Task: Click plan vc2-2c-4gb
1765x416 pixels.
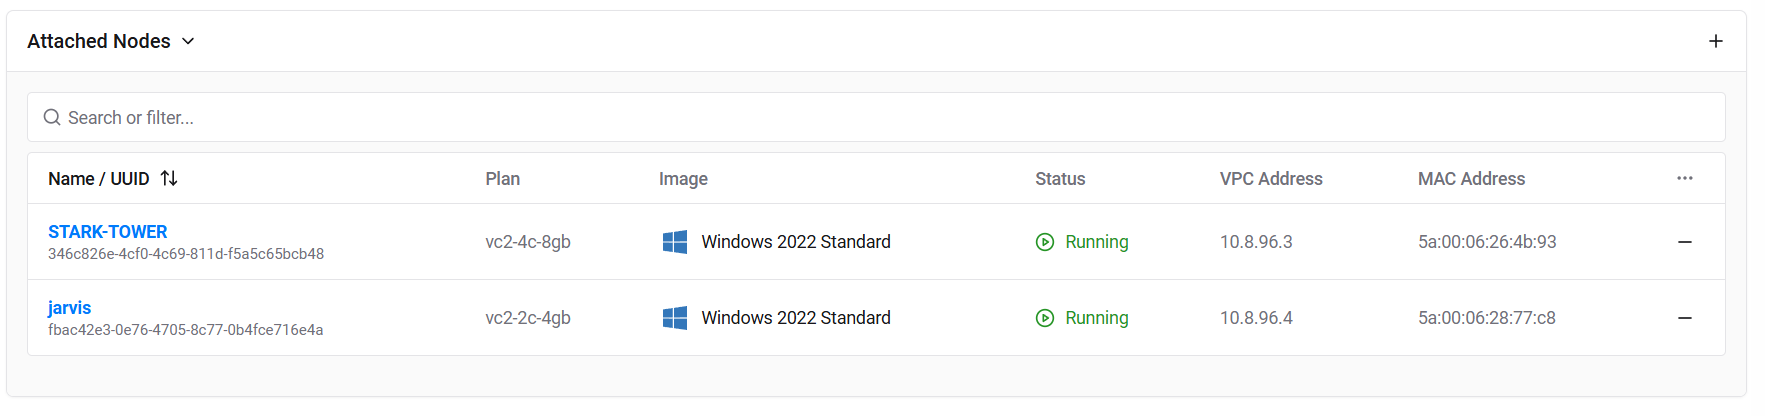Action: coord(528,318)
